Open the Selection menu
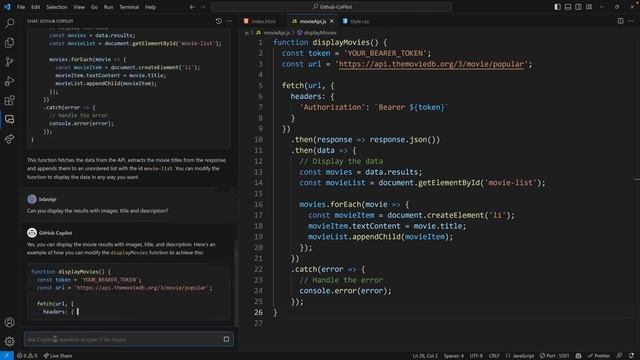 [57, 7]
